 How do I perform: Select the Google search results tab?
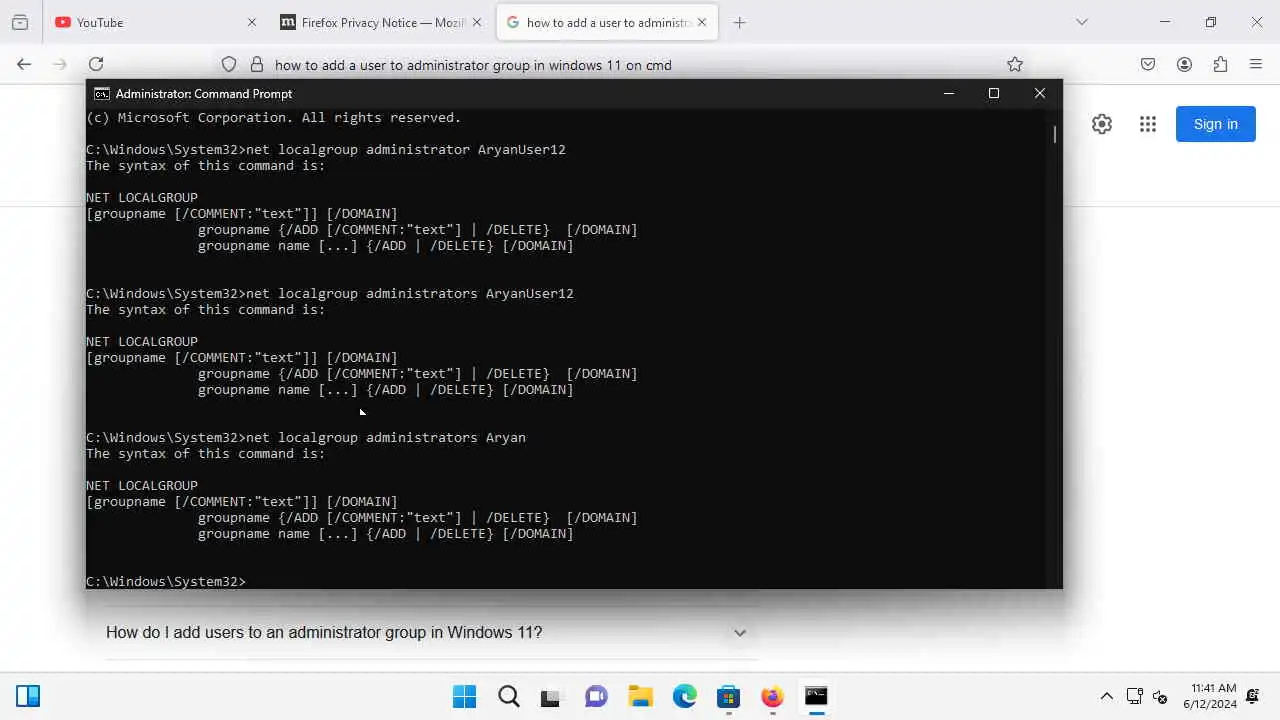click(607, 22)
